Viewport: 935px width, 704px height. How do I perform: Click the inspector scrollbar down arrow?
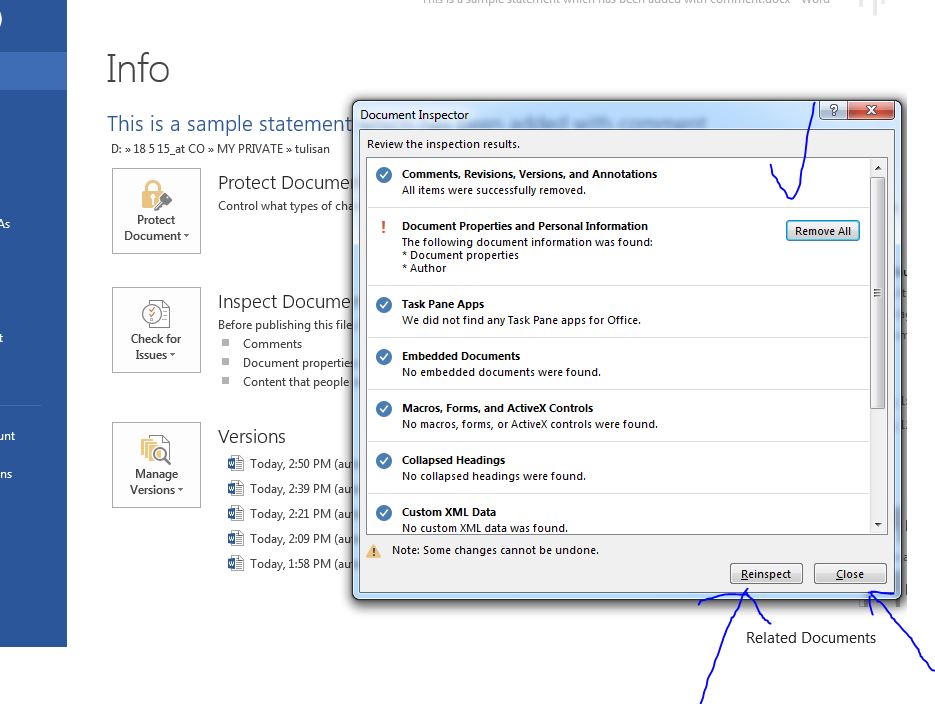click(878, 525)
